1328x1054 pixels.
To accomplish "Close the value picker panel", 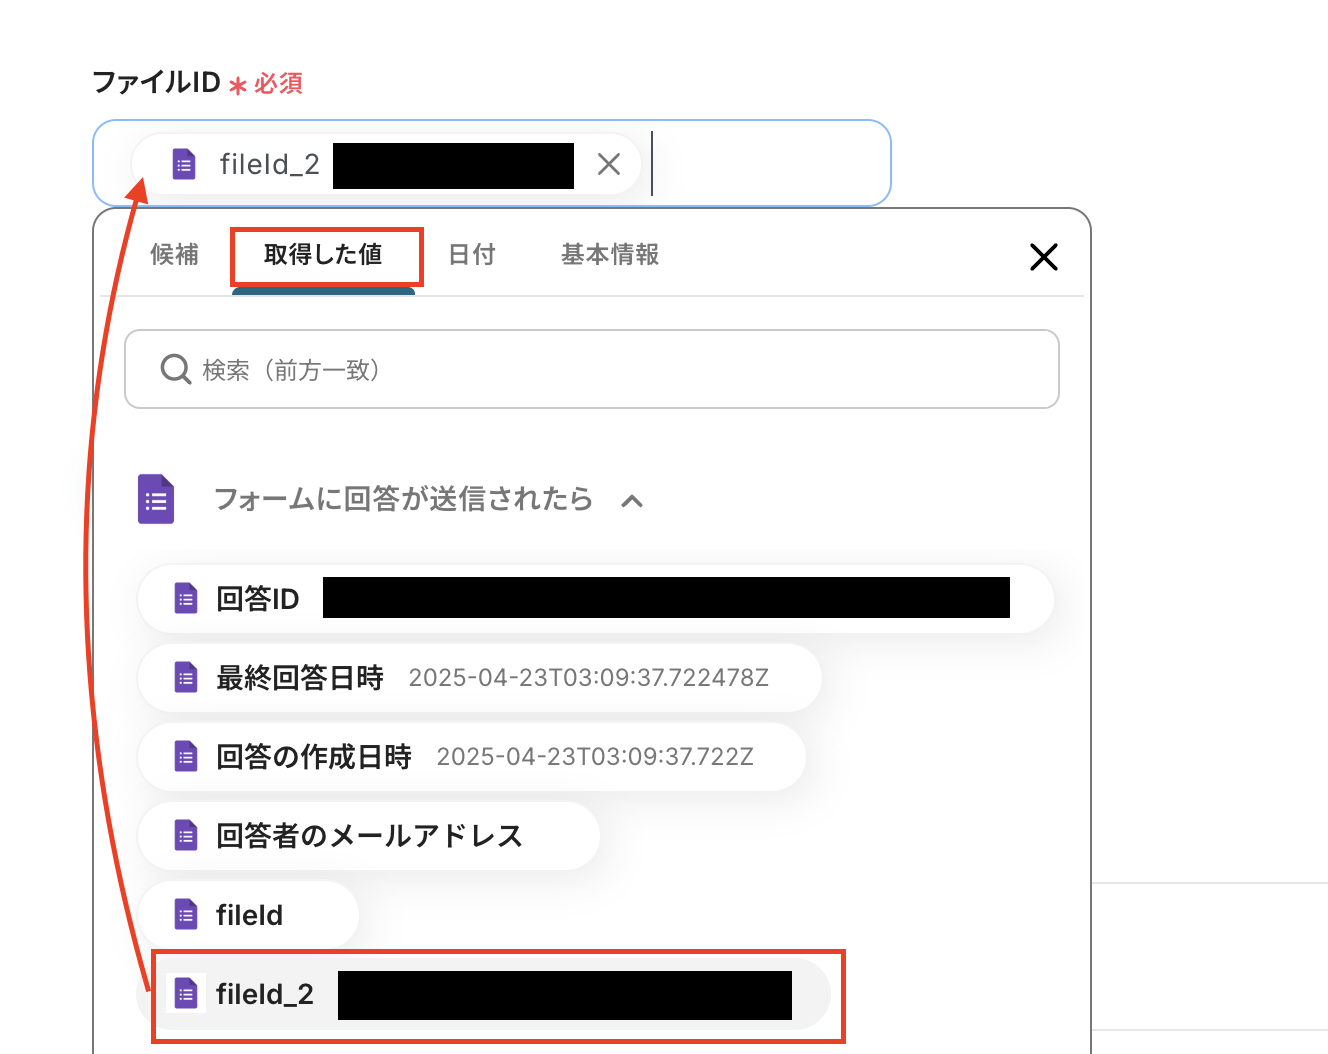I will [x=1043, y=257].
